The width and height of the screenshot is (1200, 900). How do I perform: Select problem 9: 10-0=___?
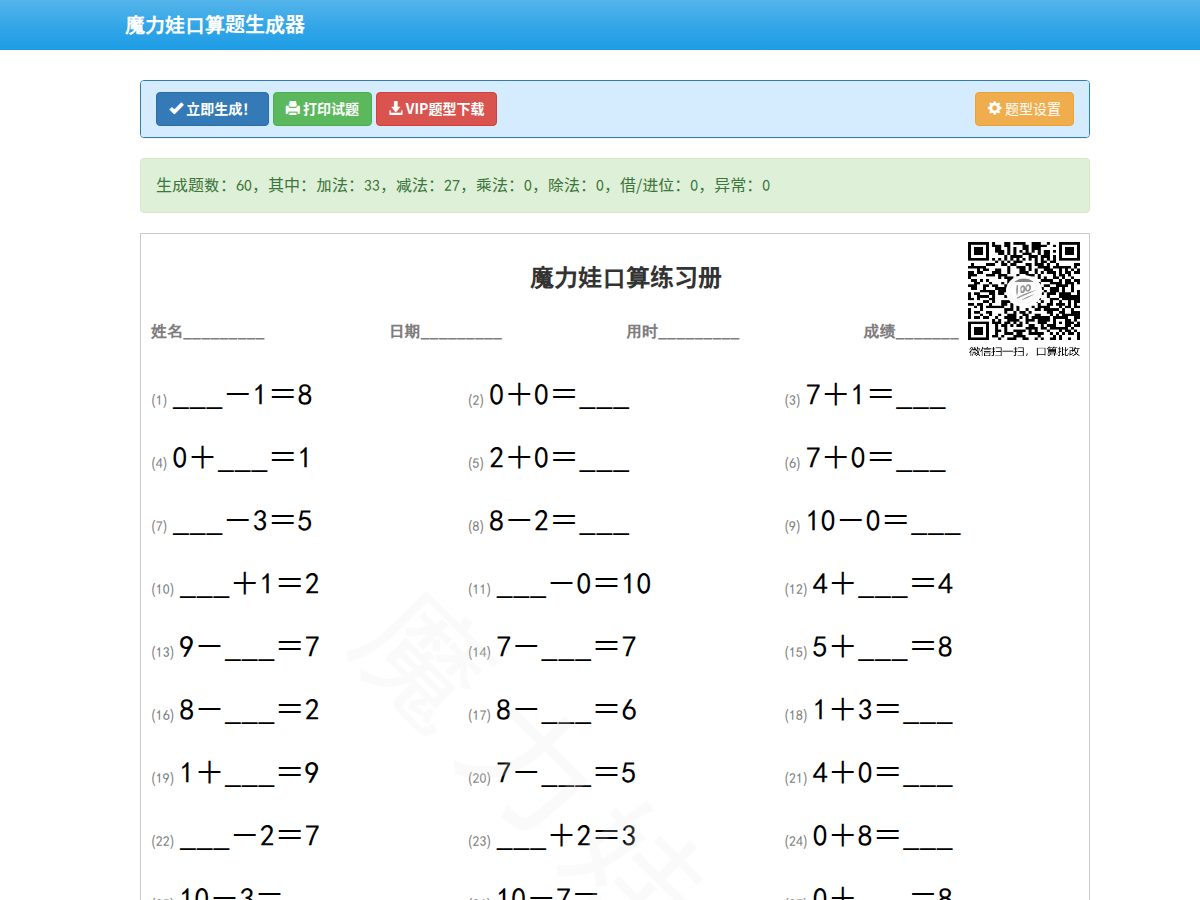873,522
